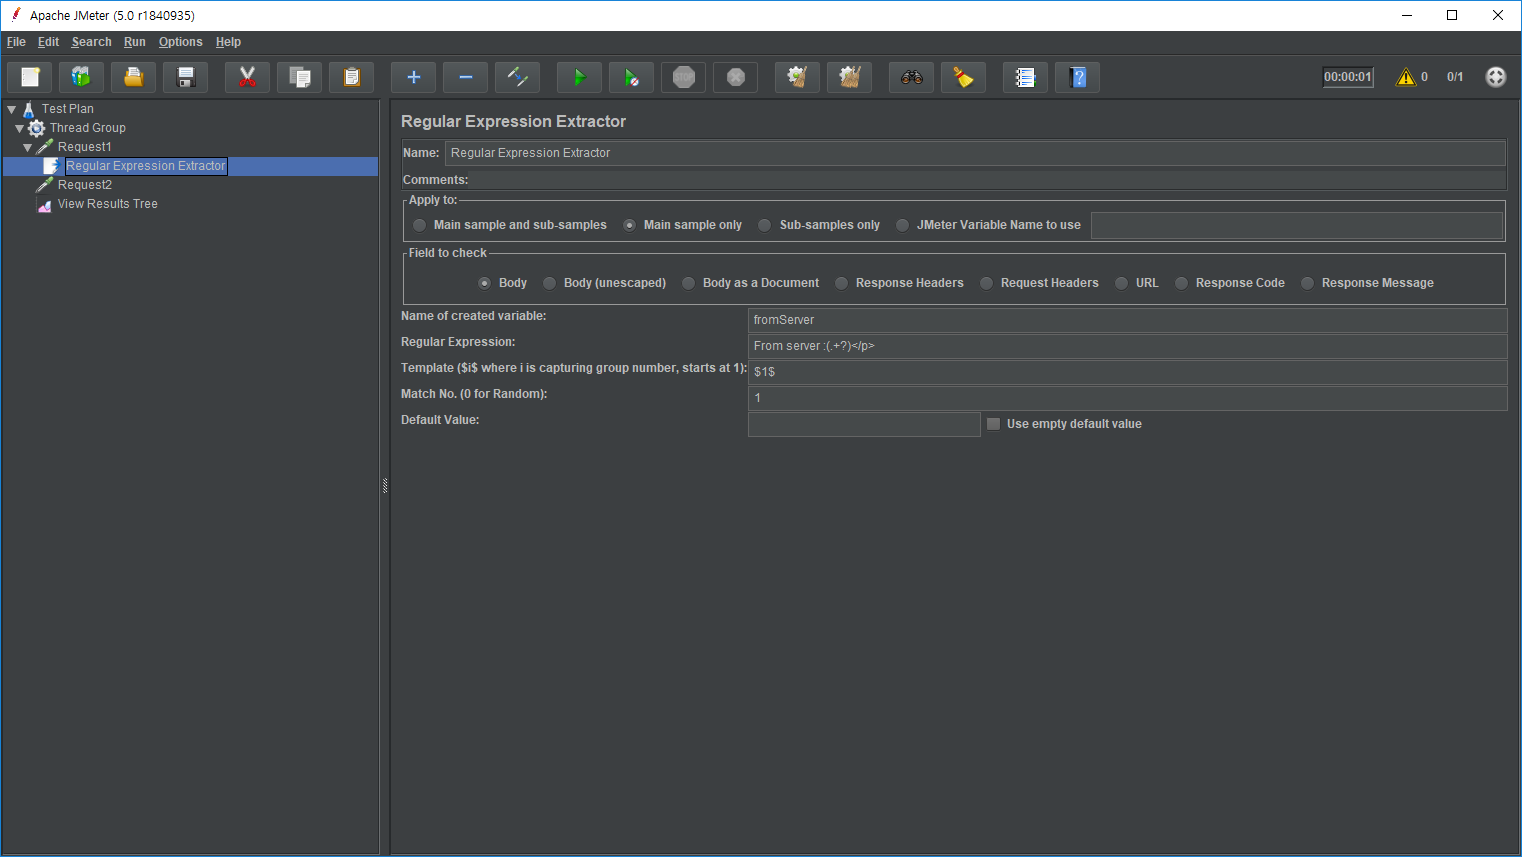Viewport: 1522px width, 857px height.
Task: Expand all nodes with the plus icon
Action: coord(413,77)
